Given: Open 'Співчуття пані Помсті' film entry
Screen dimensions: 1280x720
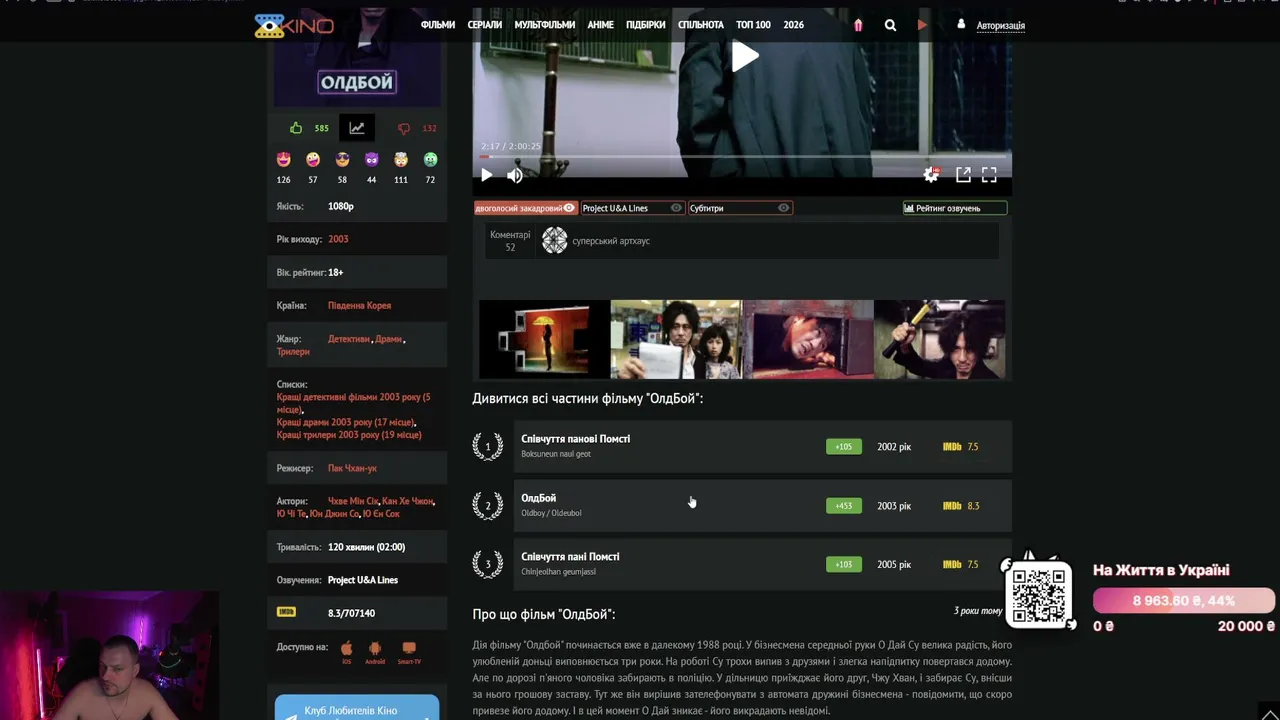Looking at the screenshot, I should point(742,564).
